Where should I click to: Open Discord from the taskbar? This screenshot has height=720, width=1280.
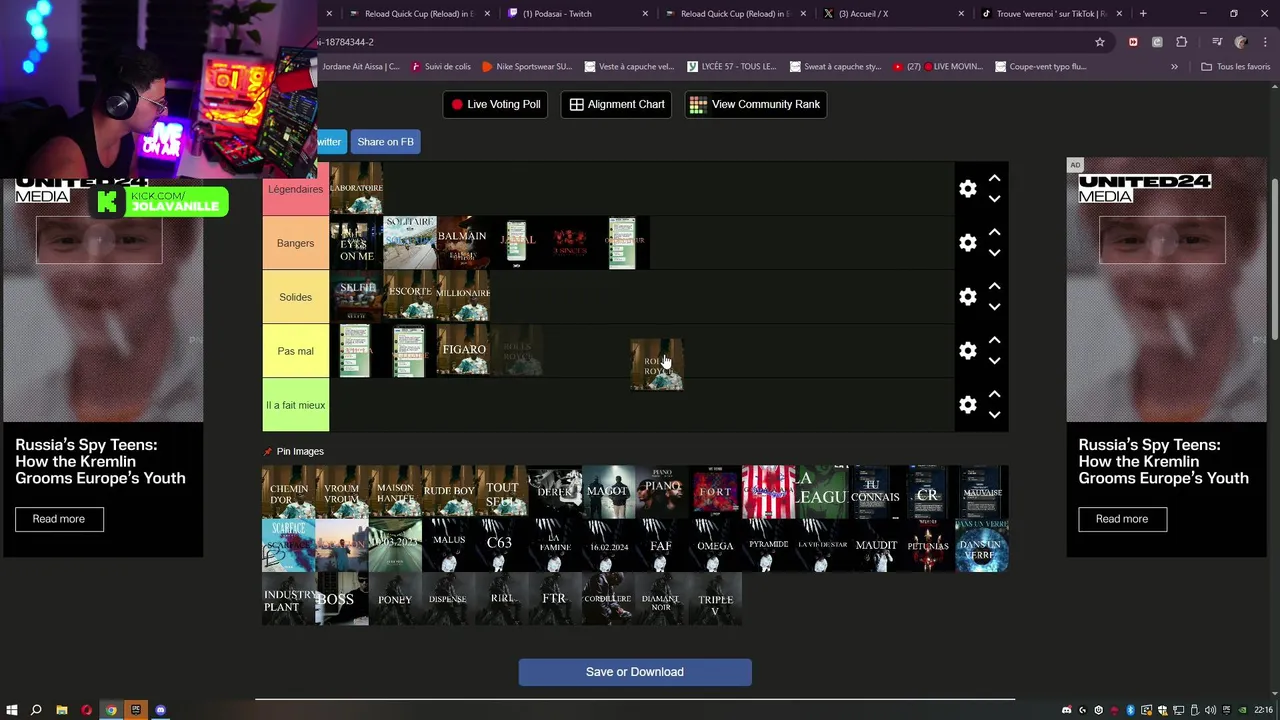coord(160,710)
